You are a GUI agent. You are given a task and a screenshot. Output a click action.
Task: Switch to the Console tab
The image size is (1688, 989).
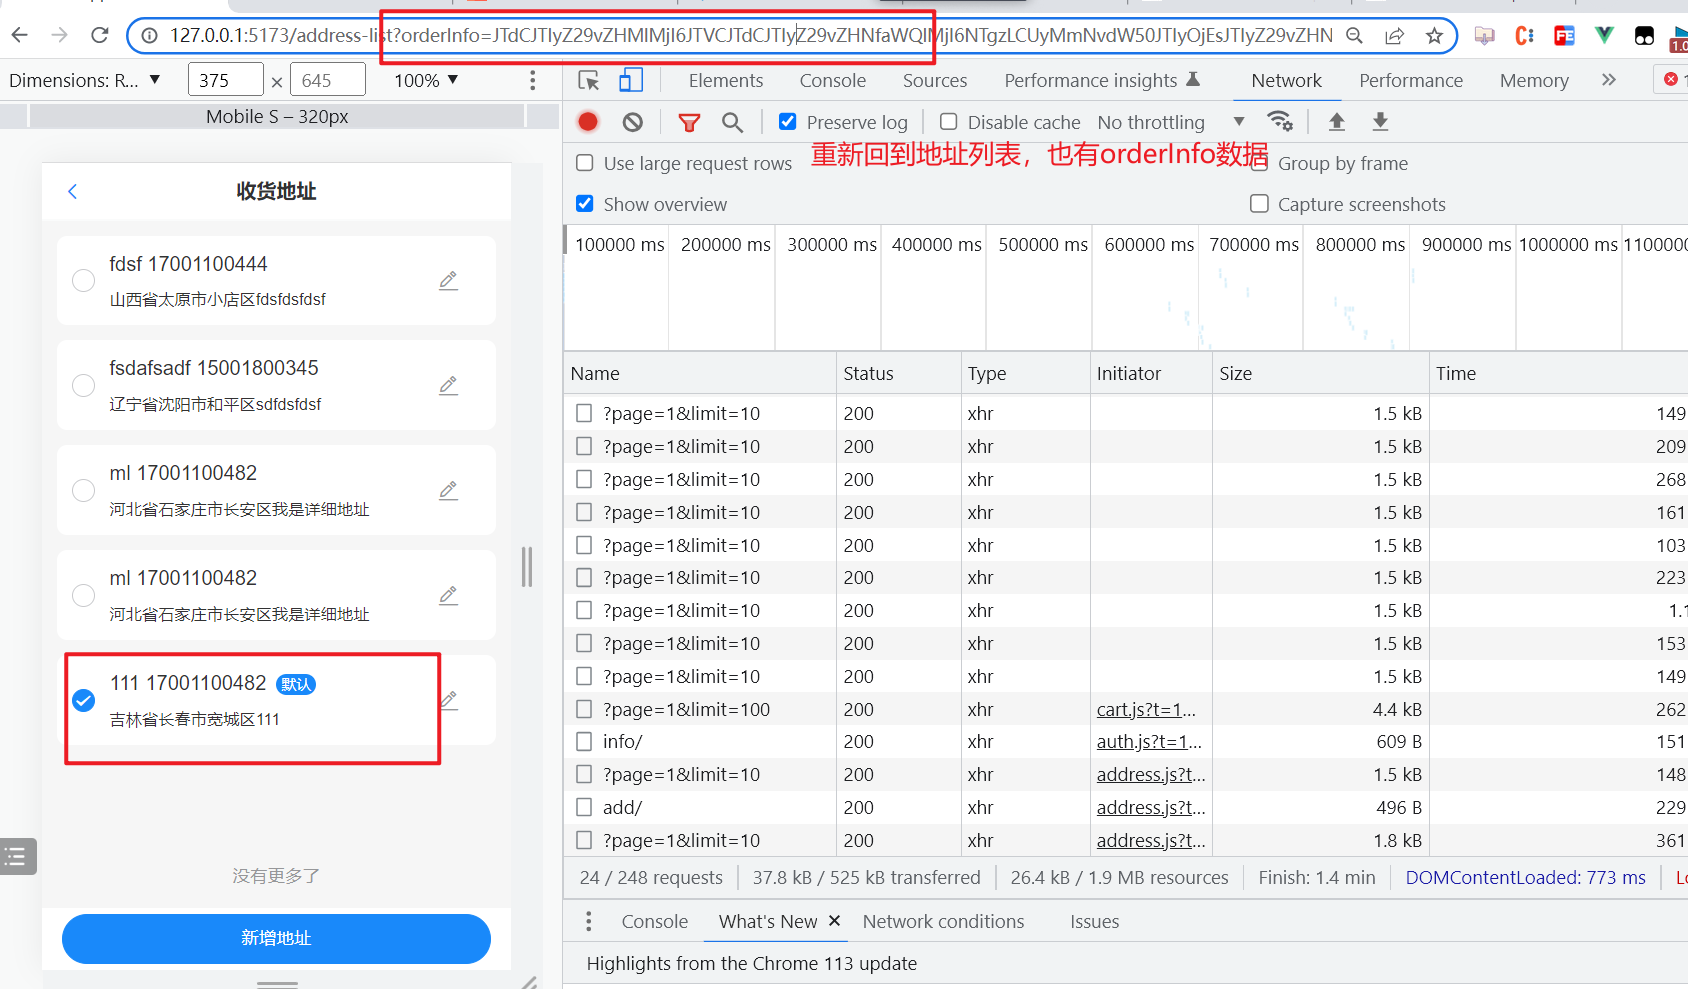click(833, 80)
